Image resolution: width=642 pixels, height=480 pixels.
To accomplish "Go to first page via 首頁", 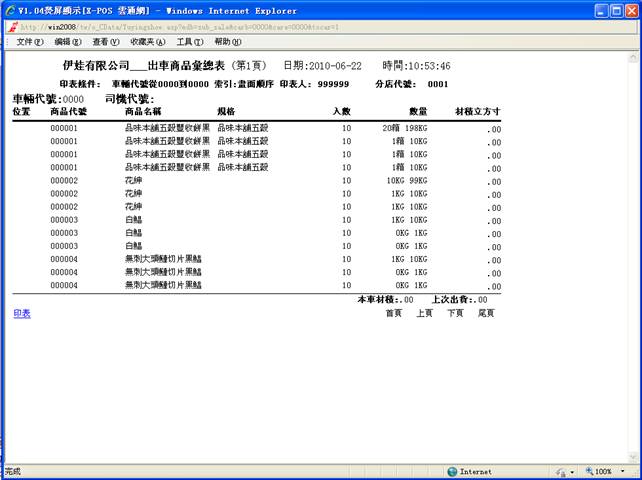I will (x=394, y=313).
